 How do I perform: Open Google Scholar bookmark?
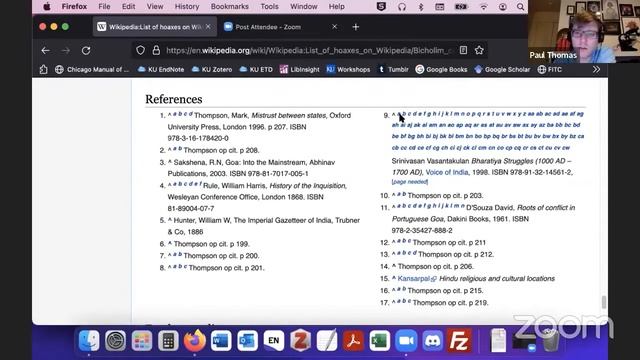[502, 69]
